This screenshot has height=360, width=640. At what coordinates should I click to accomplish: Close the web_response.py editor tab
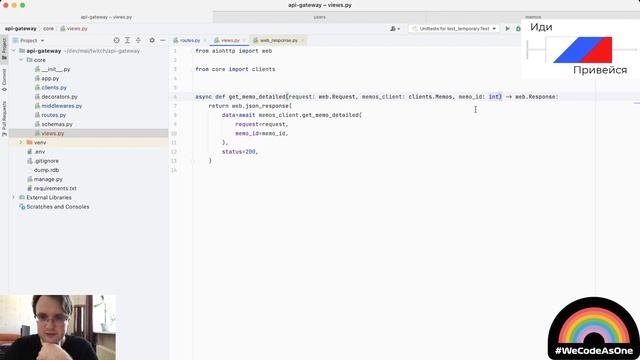coord(302,40)
